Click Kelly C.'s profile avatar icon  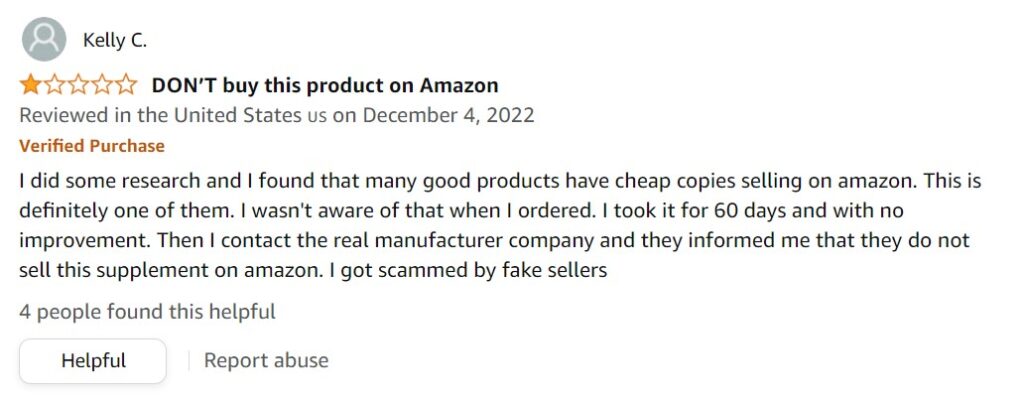coord(43,40)
